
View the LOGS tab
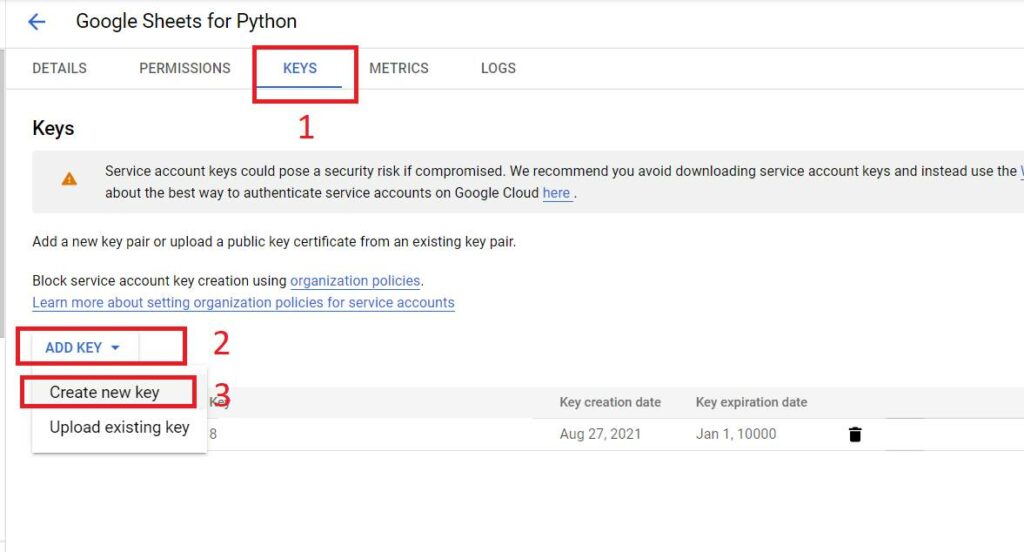click(498, 68)
